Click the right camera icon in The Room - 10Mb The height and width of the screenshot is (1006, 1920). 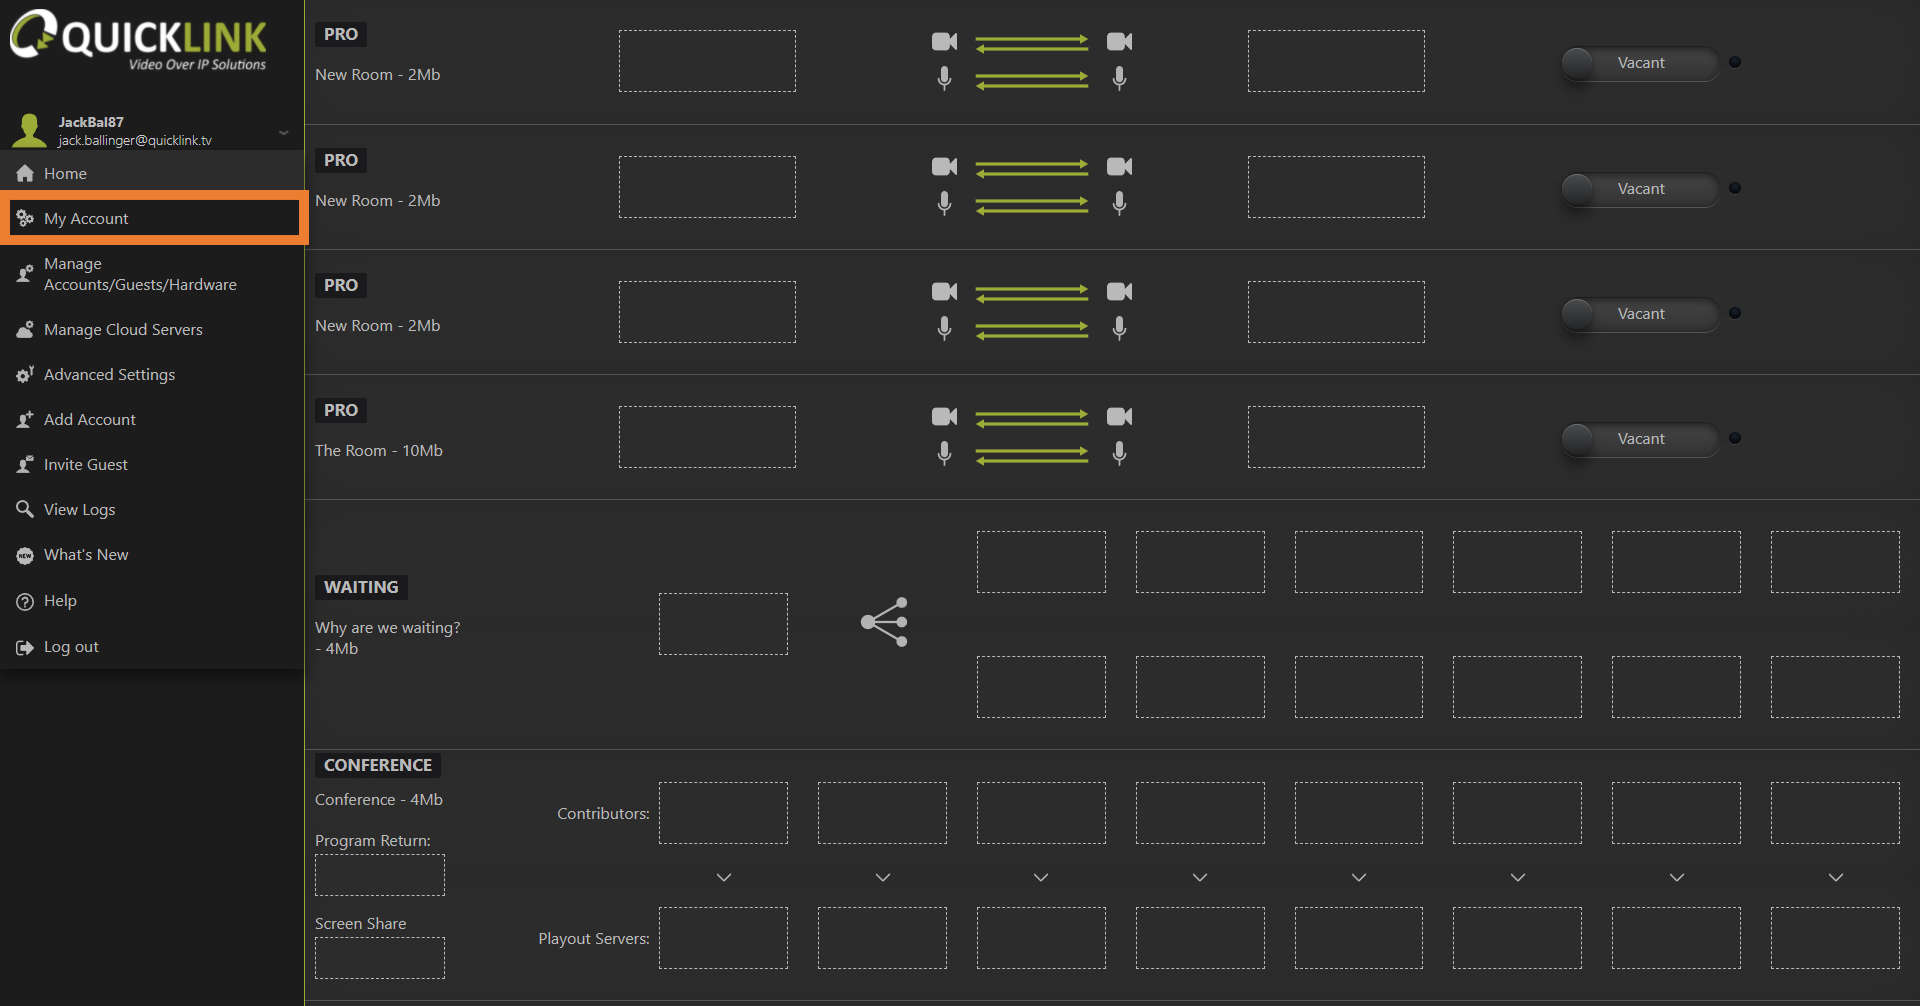pos(1119,416)
